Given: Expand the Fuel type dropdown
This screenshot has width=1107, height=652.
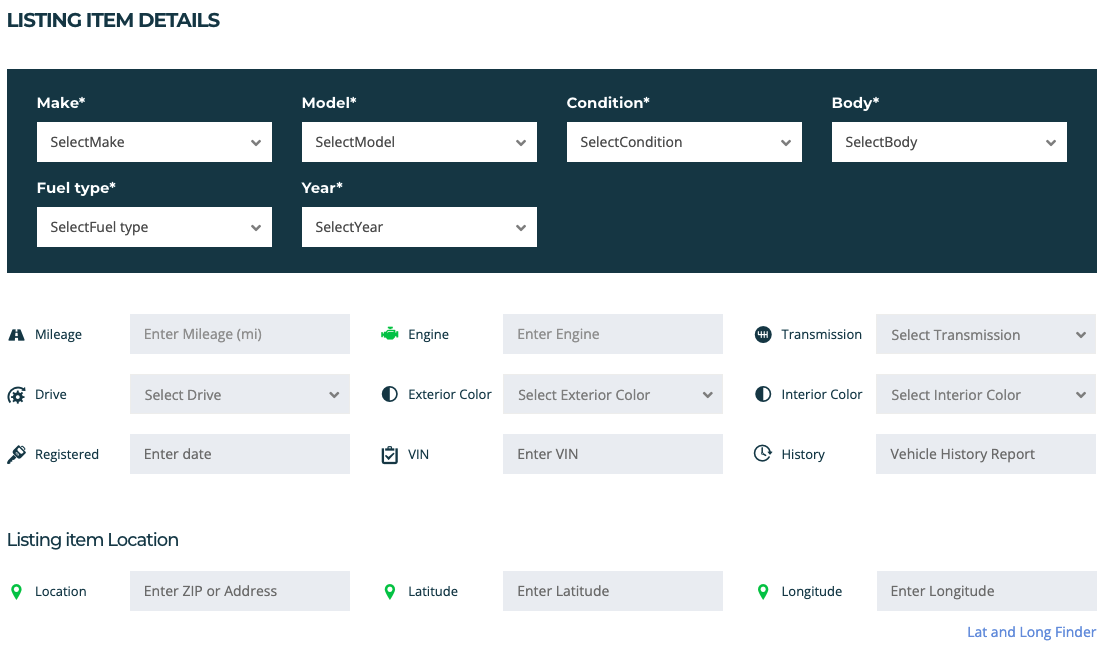Looking at the screenshot, I should tap(154, 227).
